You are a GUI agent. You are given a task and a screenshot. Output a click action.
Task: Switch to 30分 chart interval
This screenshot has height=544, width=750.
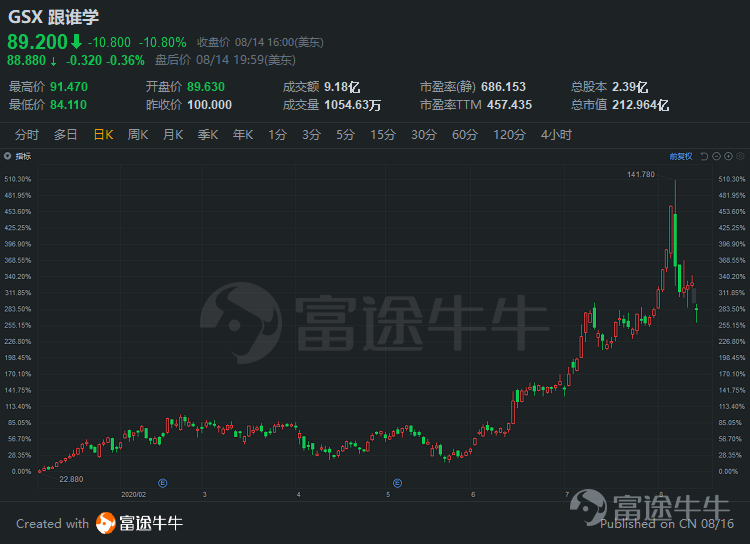click(424, 135)
